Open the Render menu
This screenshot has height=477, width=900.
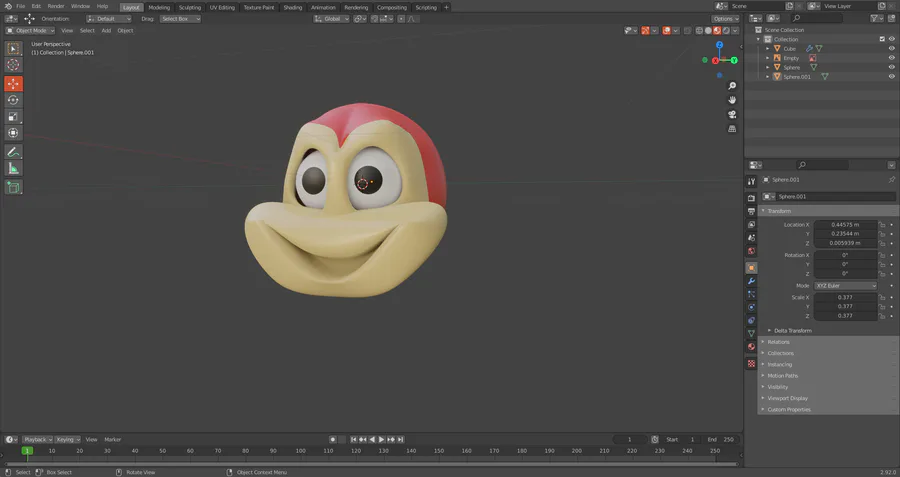[56, 6]
